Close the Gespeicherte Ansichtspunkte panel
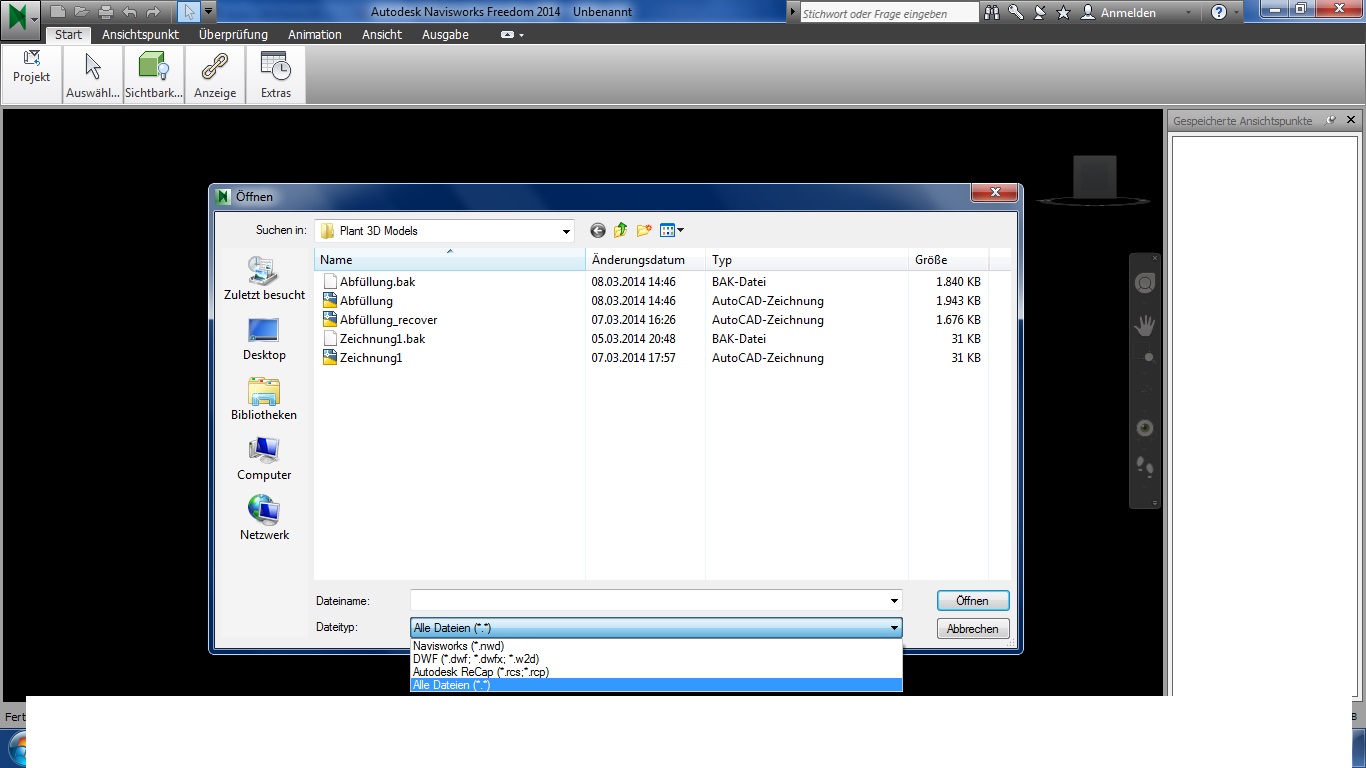This screenshot has width=1366, height=768. pos(1349,120)
